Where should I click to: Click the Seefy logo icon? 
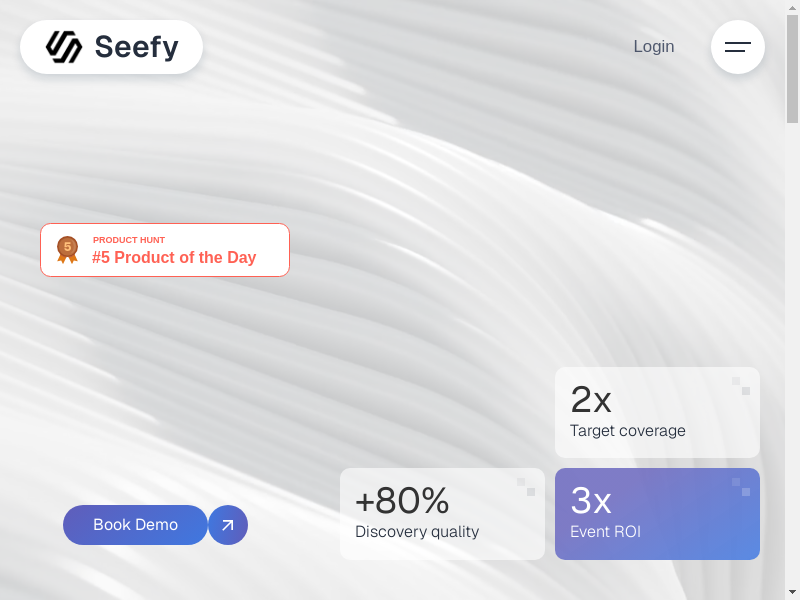64,47
